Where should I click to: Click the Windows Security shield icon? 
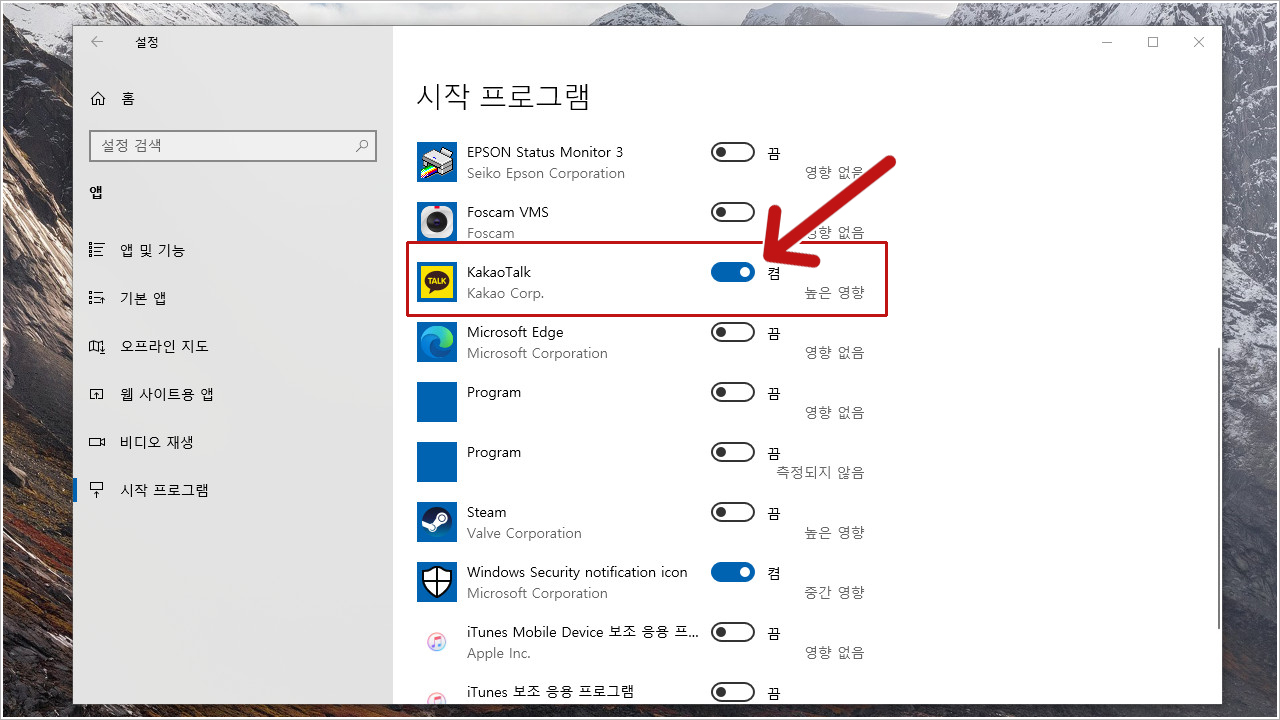point(437,582)
